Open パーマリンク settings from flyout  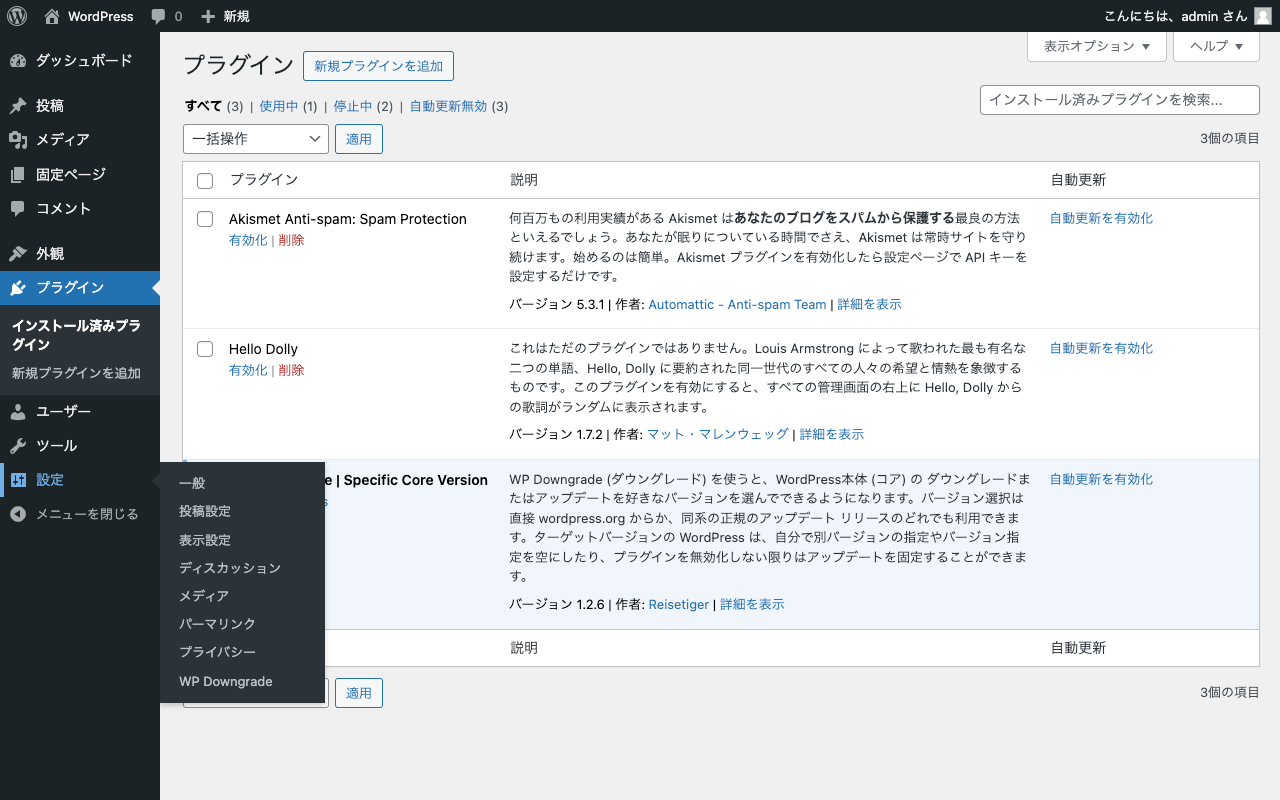[242, 624]
